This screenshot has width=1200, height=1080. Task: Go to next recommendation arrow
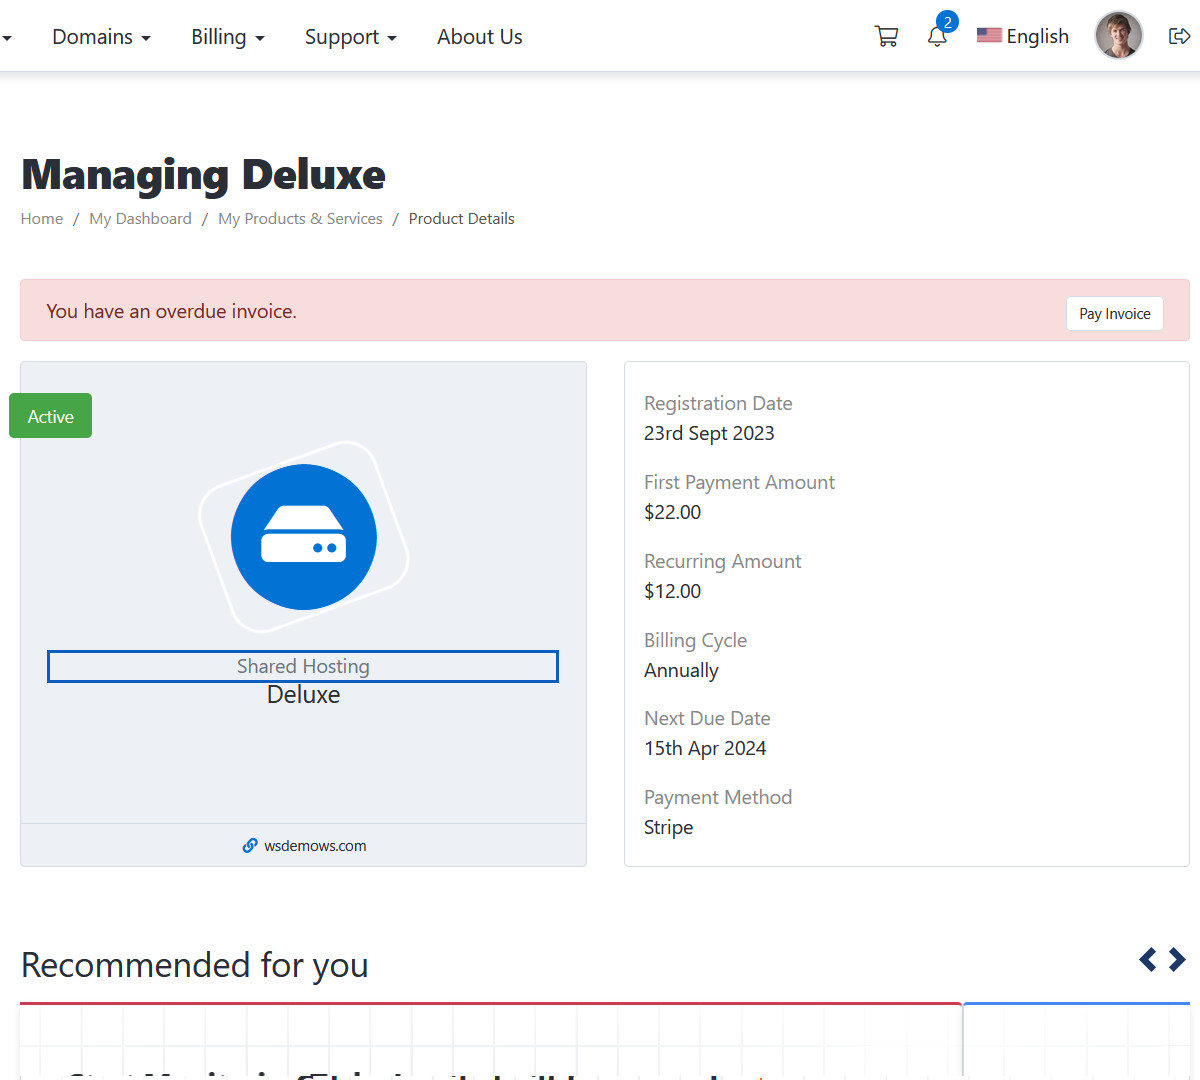pos(1178,960)
